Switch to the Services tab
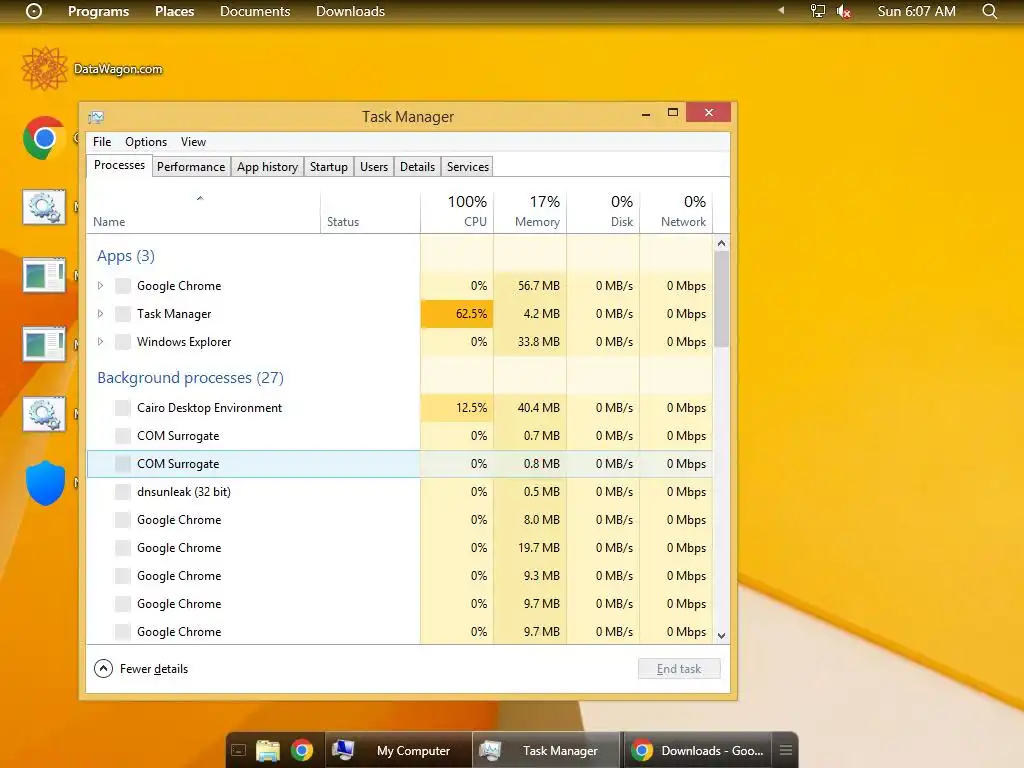Screen dimensions: 1024x768 coord(468,167)
